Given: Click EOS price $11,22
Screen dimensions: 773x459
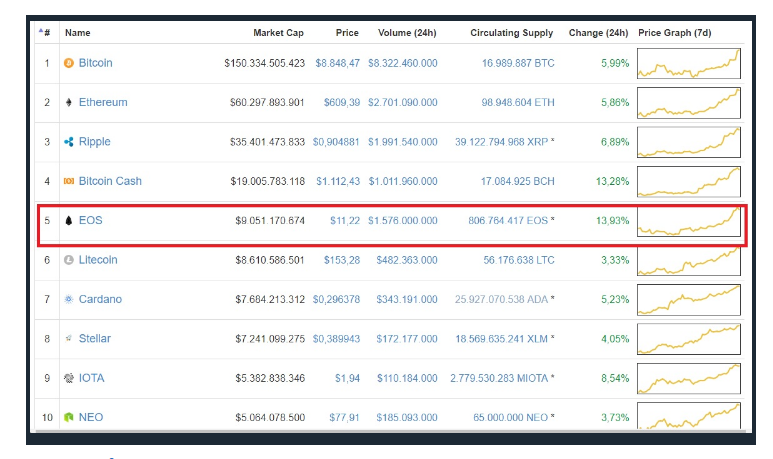Looking at the screenshot, I should [x=345, y=221].
